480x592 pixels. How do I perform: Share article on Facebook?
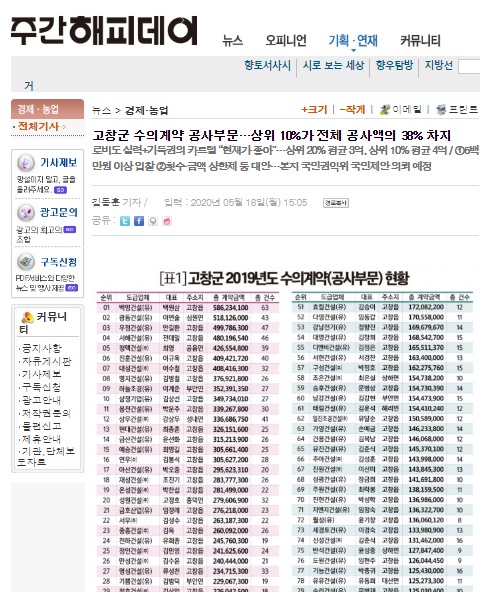[139, 221]
